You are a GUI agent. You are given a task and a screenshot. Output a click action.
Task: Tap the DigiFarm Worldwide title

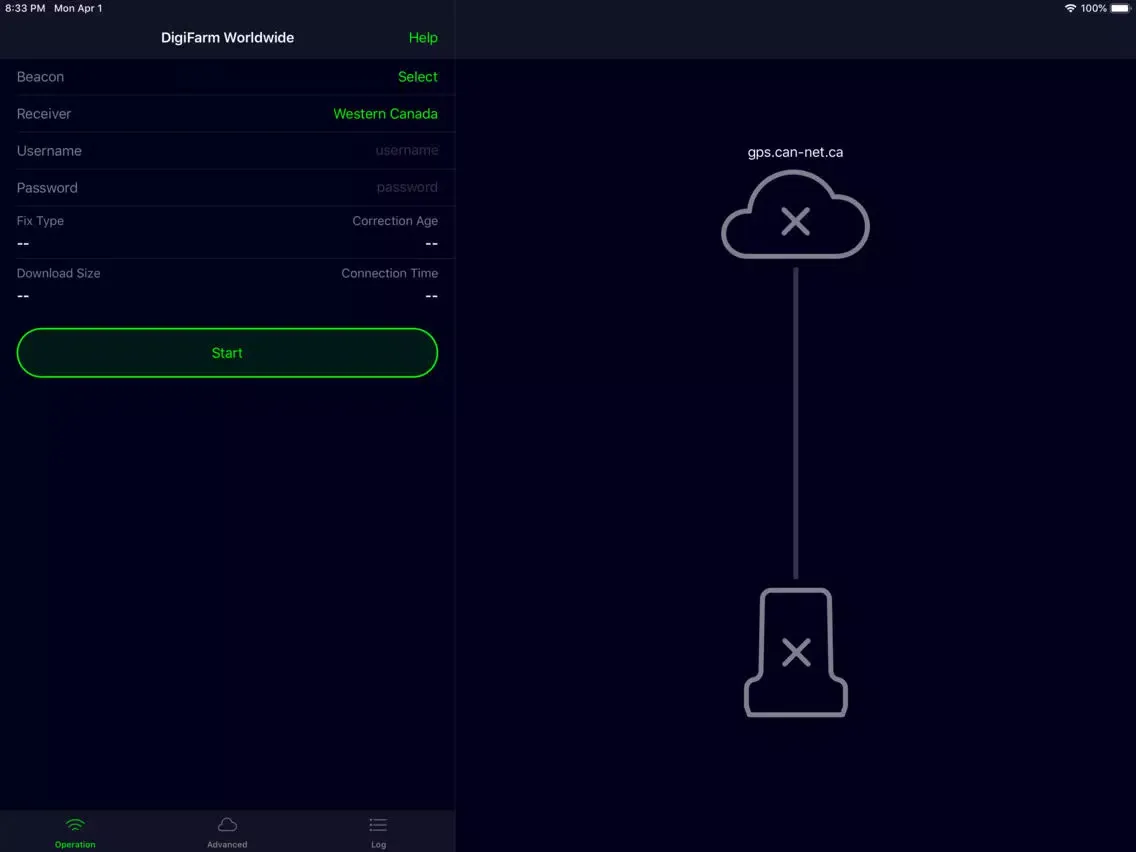click(x=227, y=38)
